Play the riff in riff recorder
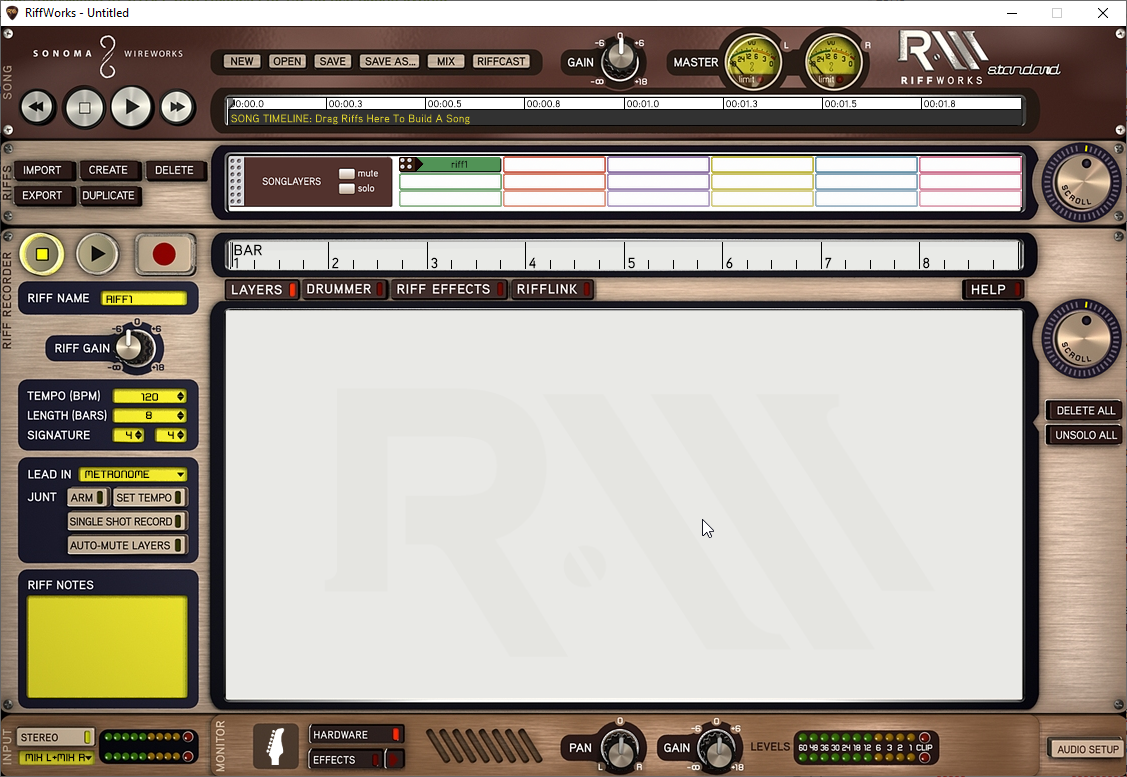Screen dimensions: 1127x777 click(97, 254)
